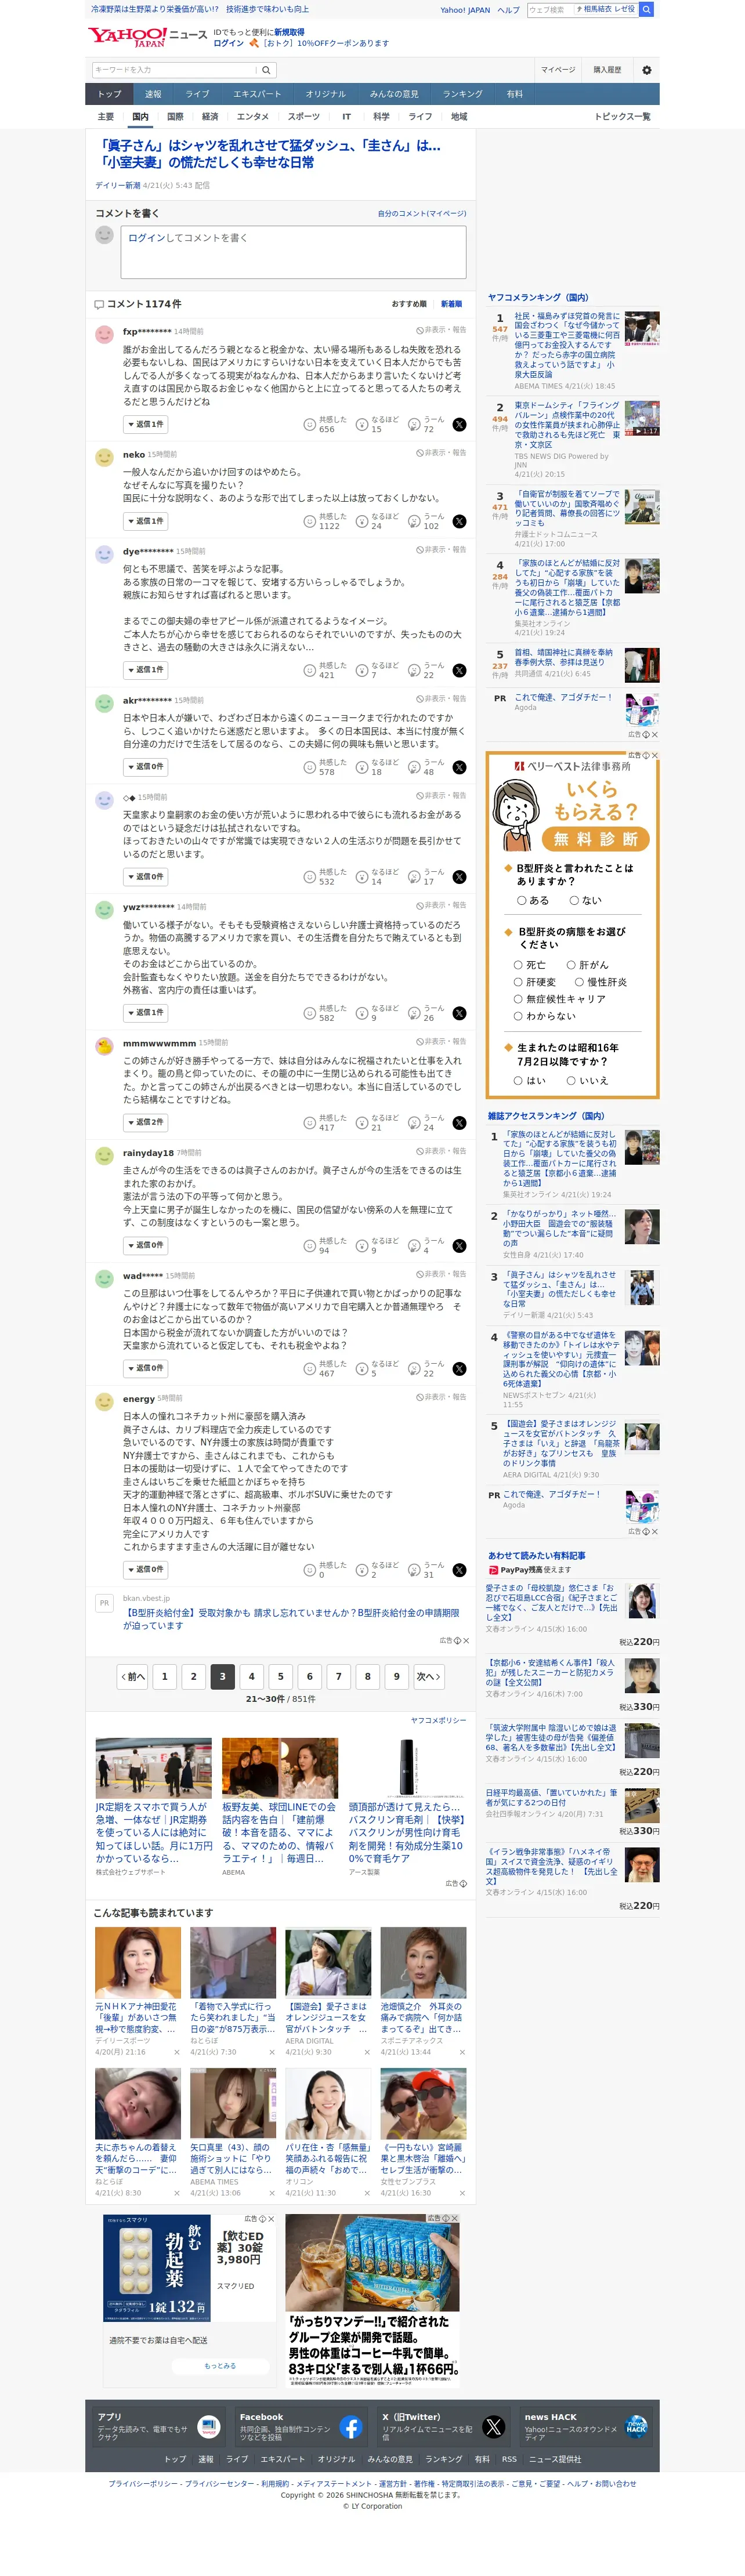Click the magnifier icon in the keyword box

click(x=266, y=70)
